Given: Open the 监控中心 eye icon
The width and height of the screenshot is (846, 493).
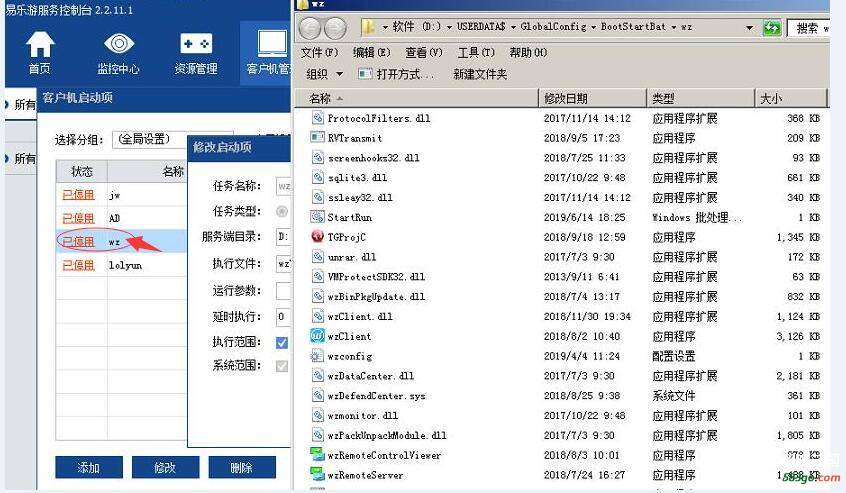Looking at the screenshot, I should 119,44.
